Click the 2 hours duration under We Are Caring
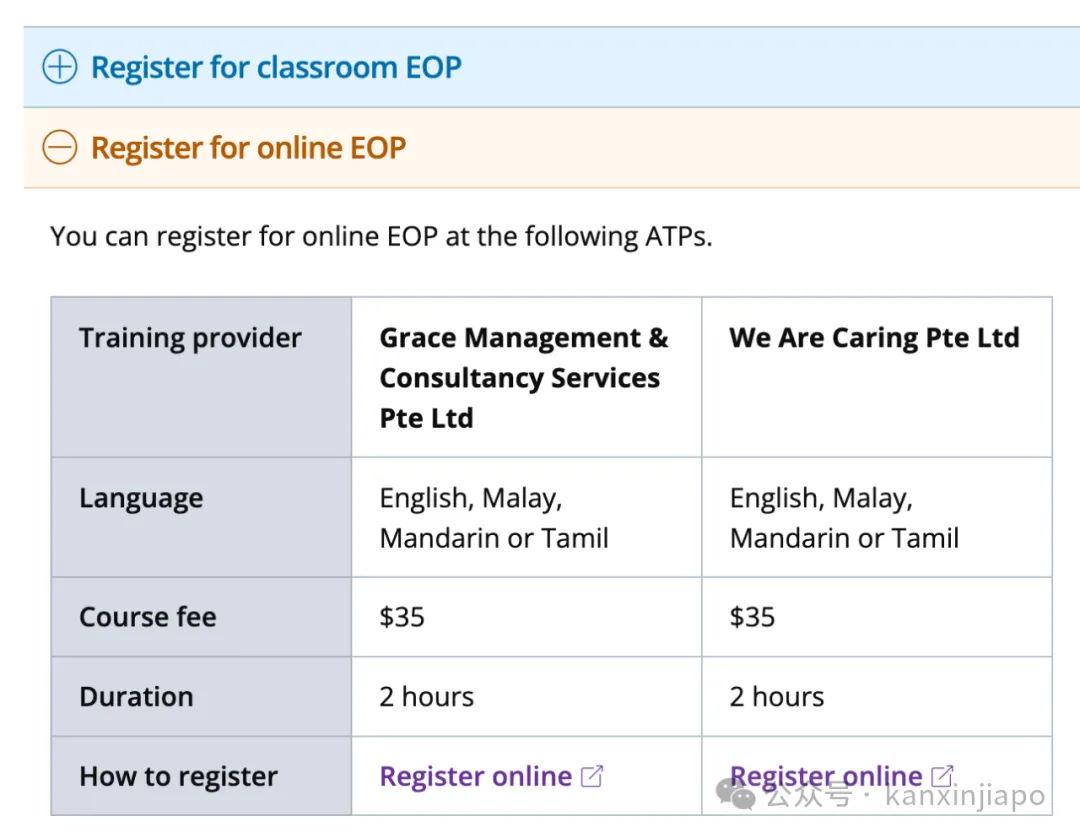Image resolution: width=1080 pixels, height=838 pixels. (x=776, y=697)
